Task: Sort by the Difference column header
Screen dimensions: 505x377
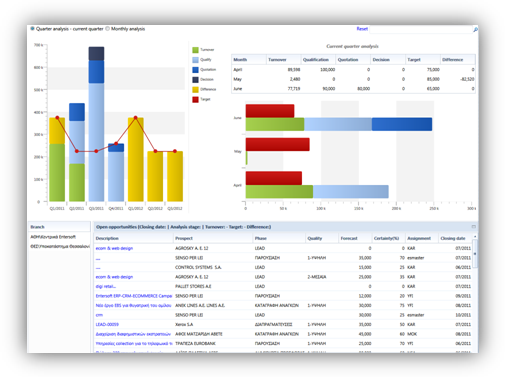Action: click(x=458, y=60)
